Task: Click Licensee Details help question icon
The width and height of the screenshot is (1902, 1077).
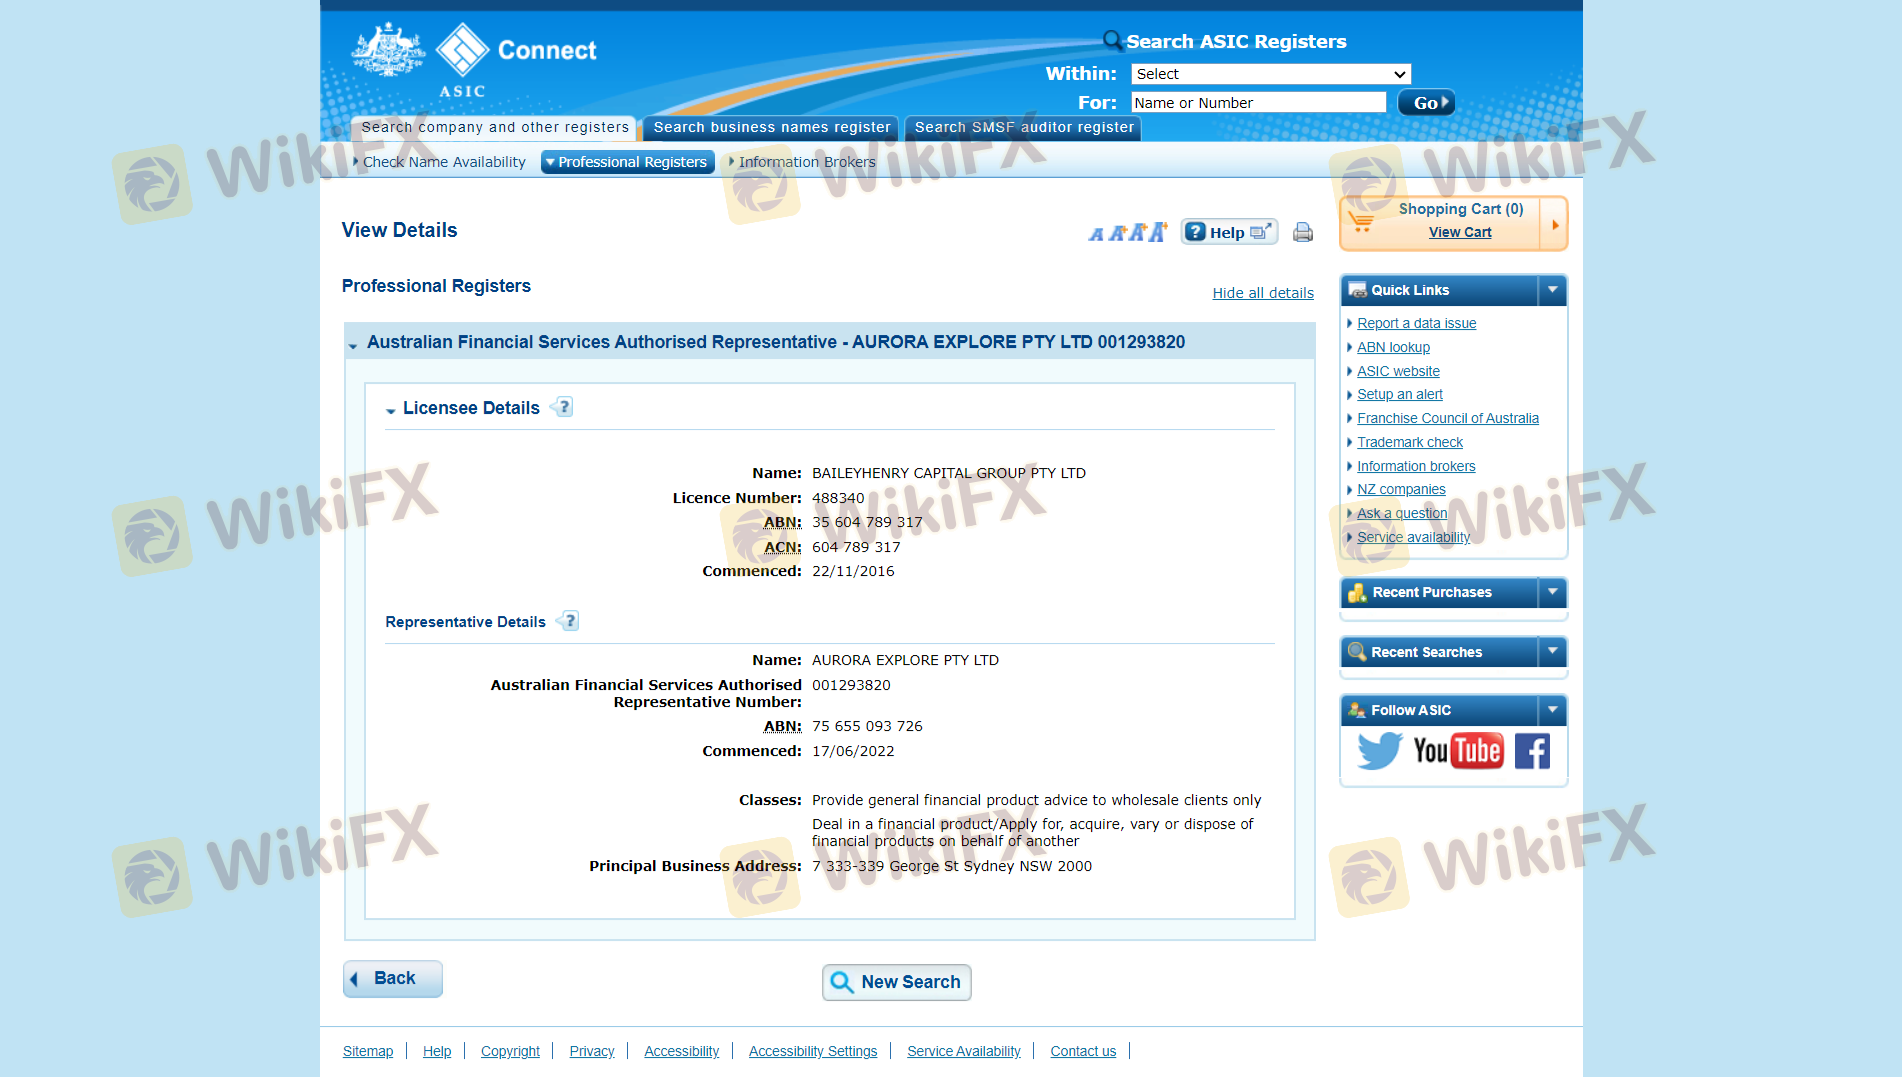Action: click(564, 407)
